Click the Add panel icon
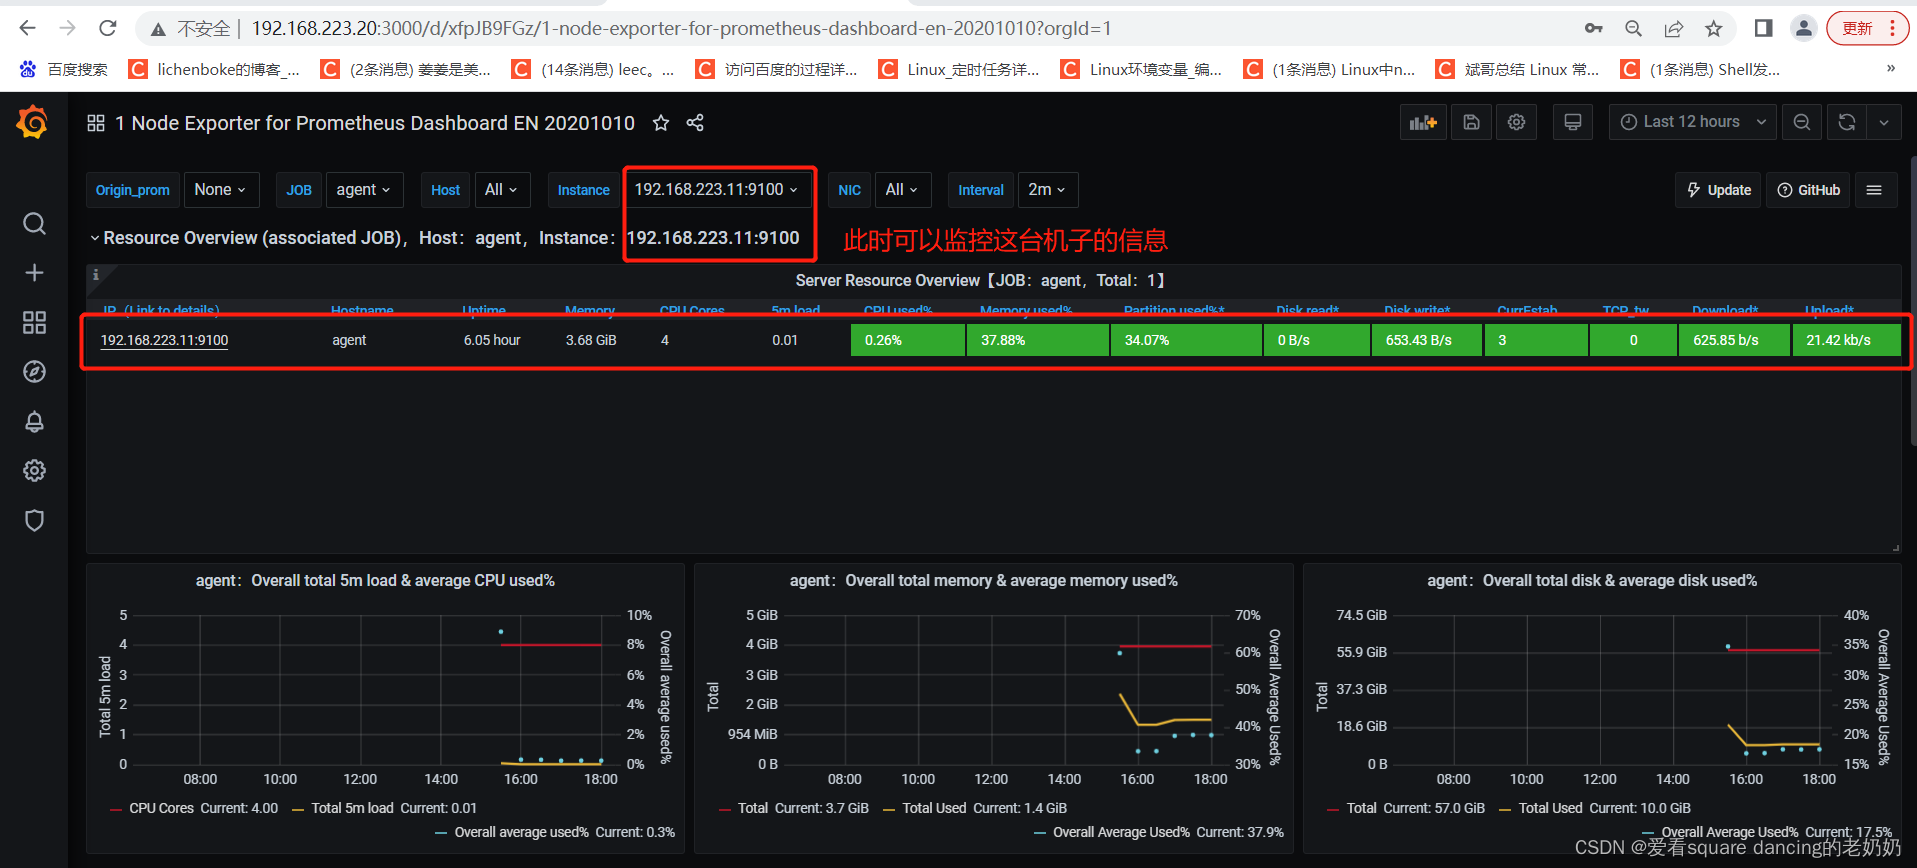The height and width of the screenshot is (868, 1917). coord(1423,122)
